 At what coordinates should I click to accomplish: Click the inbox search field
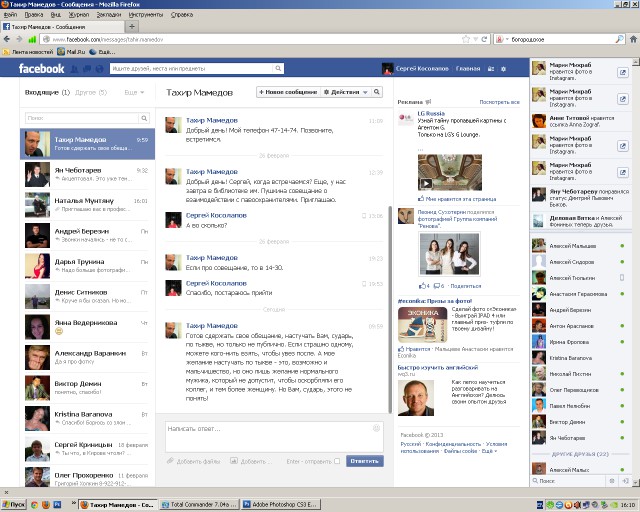coord(82,118)
